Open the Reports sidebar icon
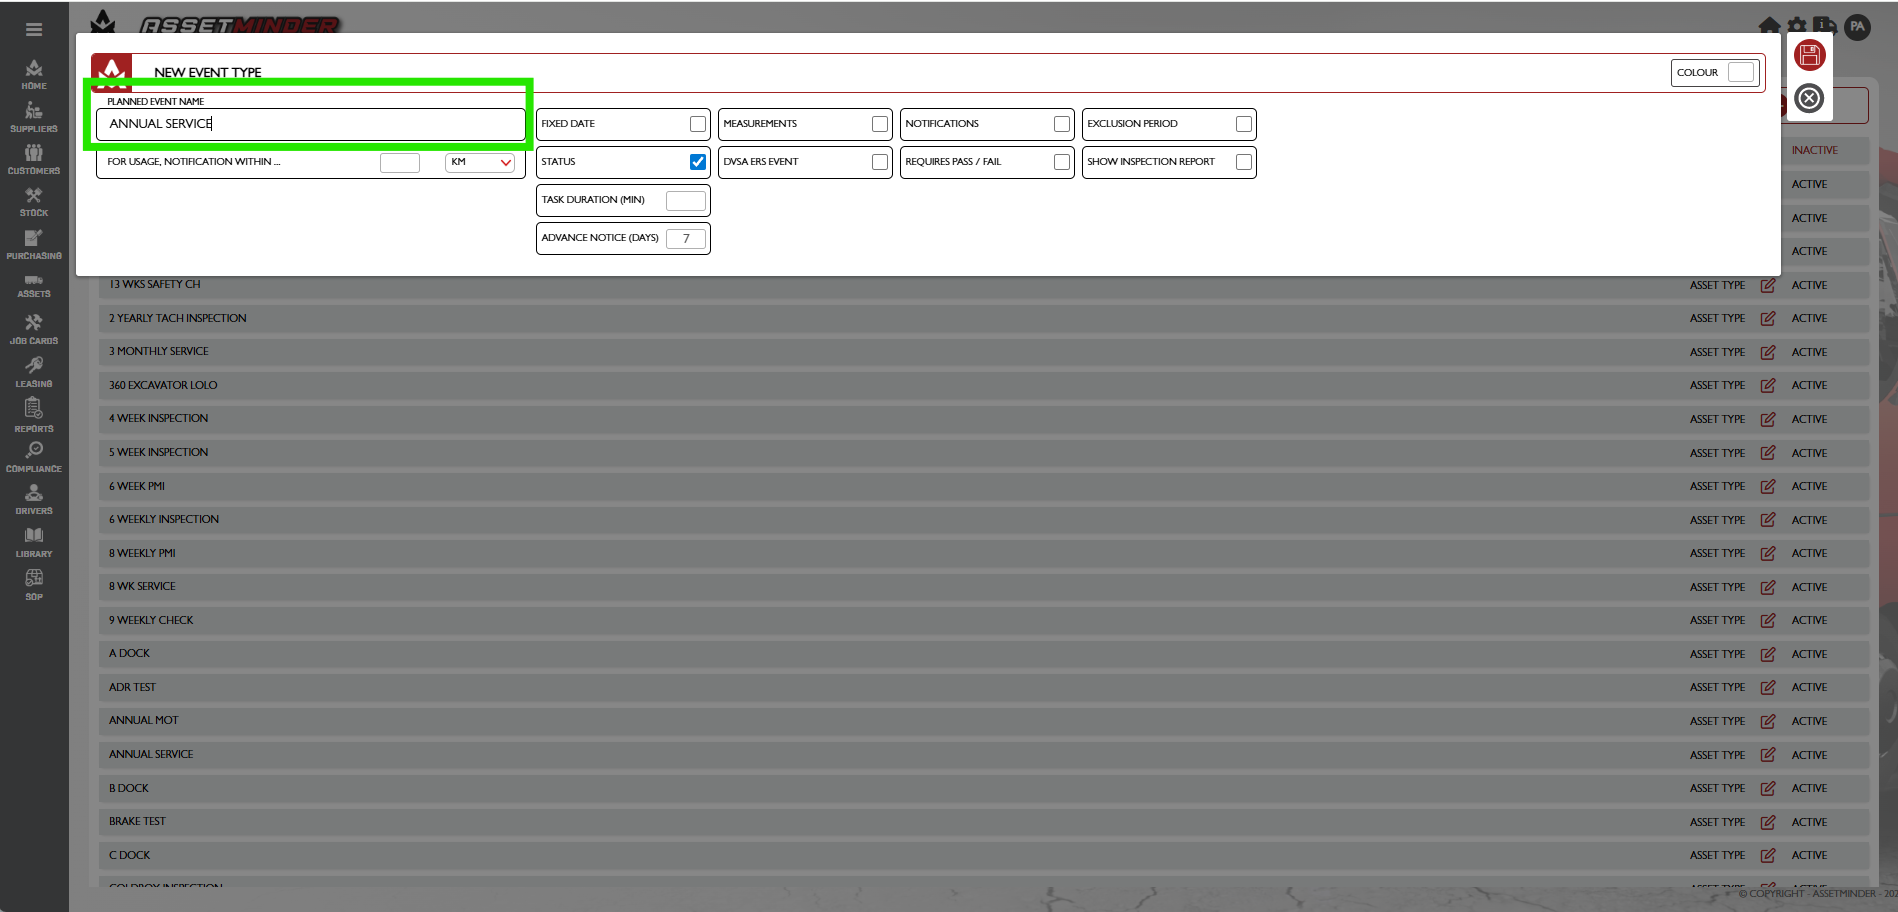Screen dimensions: 1898x912 (34, 414)
